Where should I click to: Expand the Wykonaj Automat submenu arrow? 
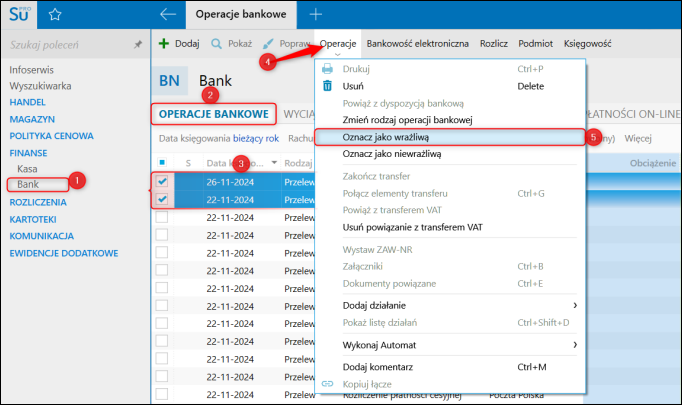tap(575, 345)
